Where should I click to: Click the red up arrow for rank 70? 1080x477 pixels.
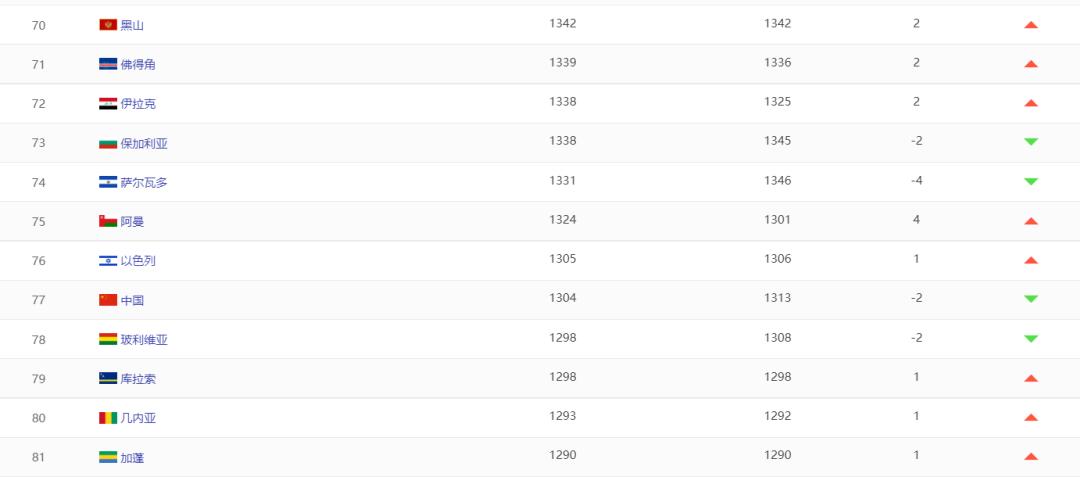[1031, 25]
